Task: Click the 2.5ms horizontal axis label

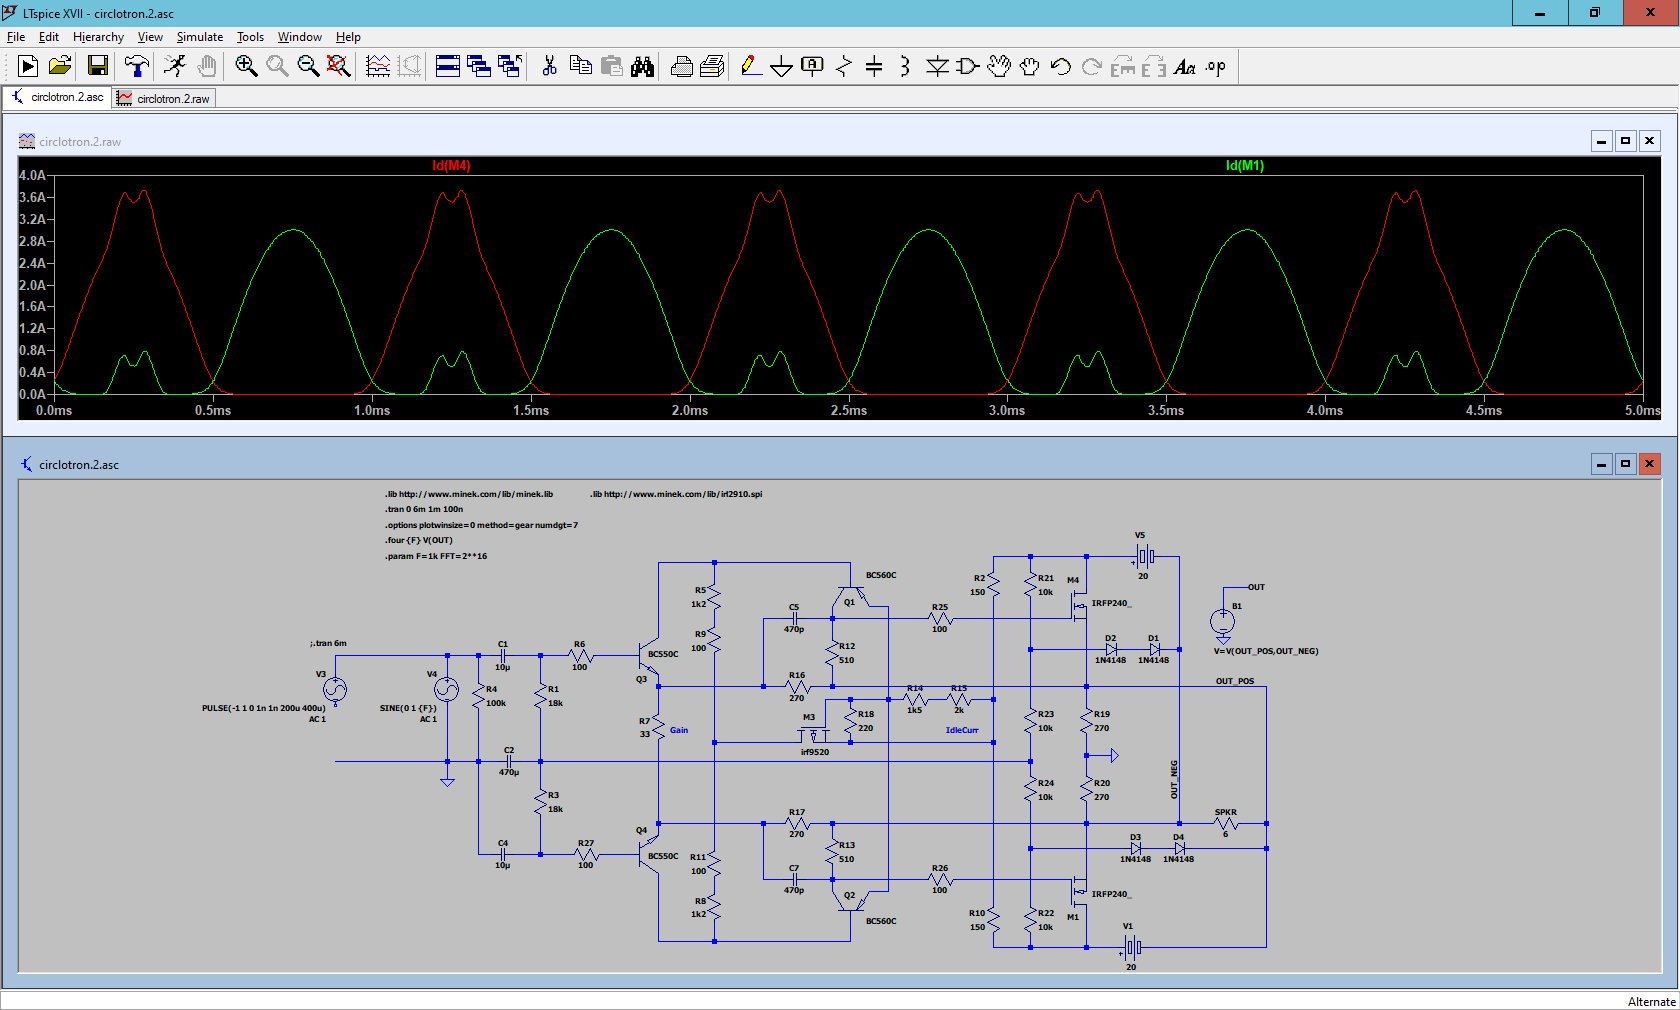Action: tap(848, 410)
